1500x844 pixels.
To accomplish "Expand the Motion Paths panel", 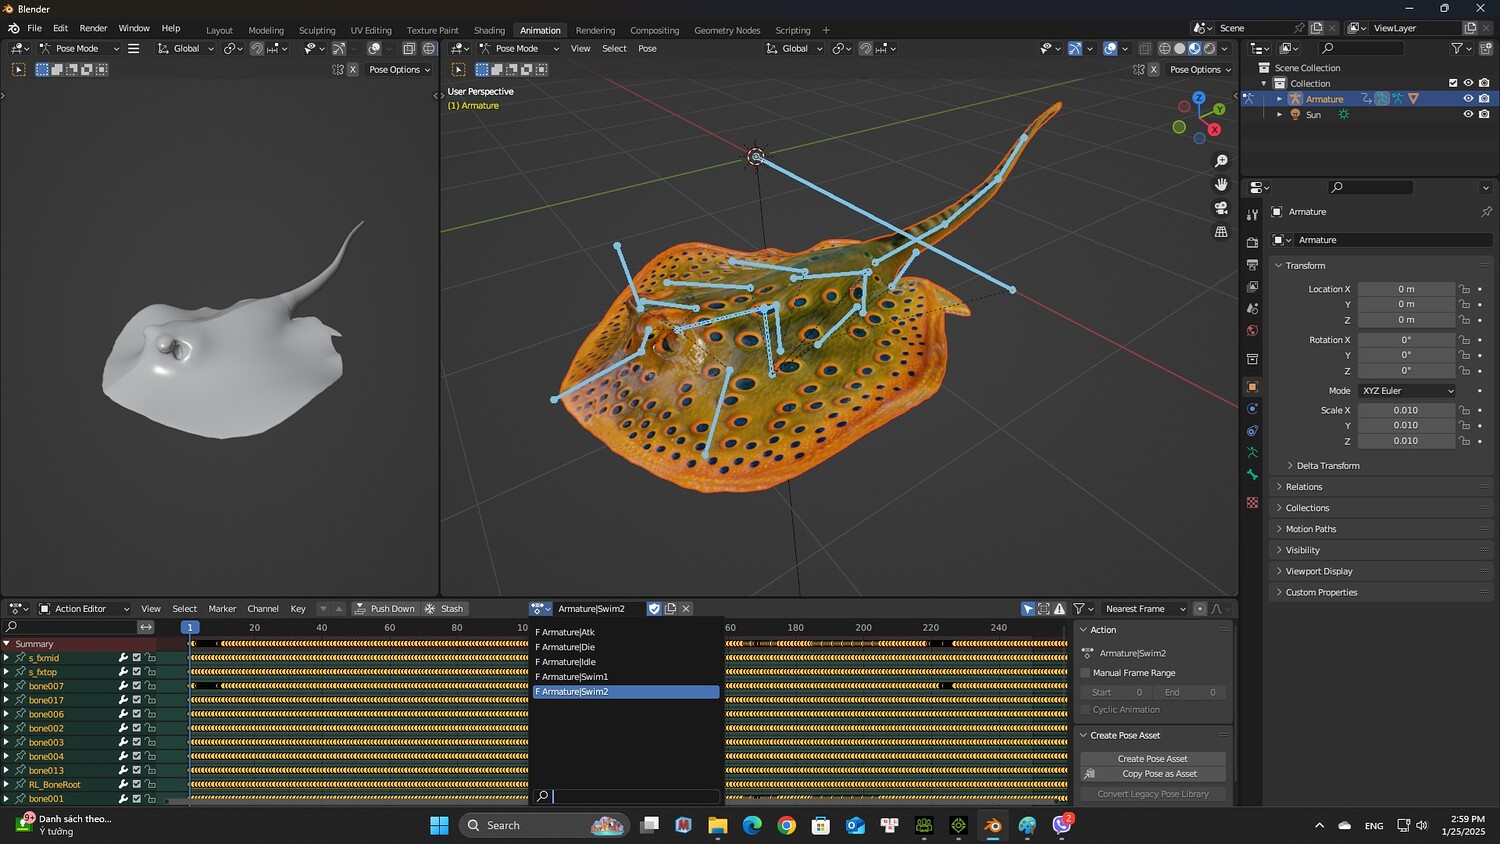I will tap(1310, 529).
